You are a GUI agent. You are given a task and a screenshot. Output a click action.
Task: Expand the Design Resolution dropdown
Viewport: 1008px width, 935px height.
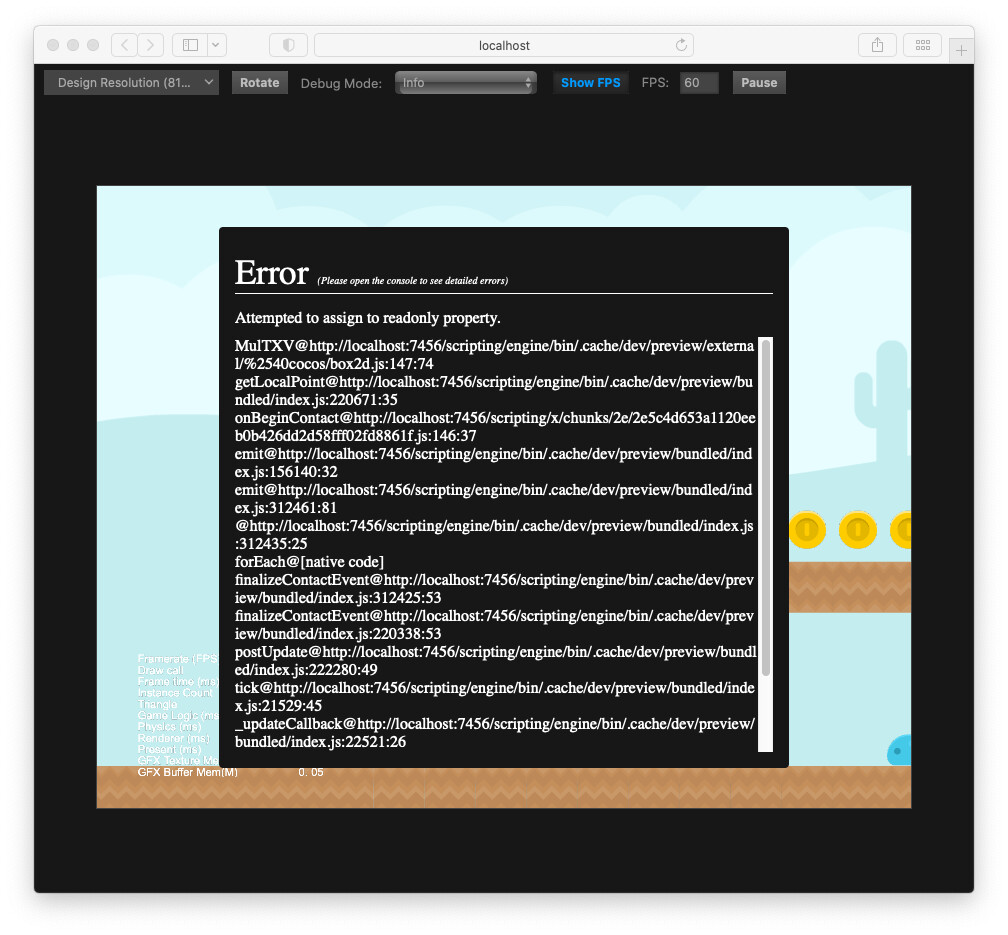tap(131, 83)
